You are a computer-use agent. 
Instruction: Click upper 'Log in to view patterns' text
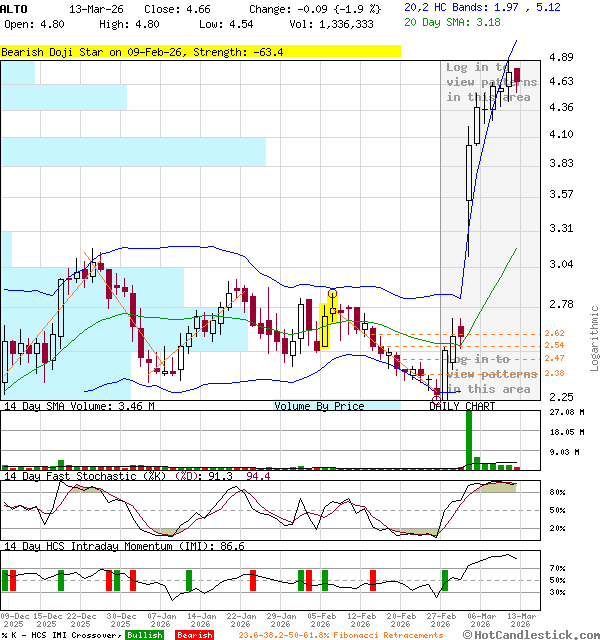pyautogui.click(x=491, y=82)
